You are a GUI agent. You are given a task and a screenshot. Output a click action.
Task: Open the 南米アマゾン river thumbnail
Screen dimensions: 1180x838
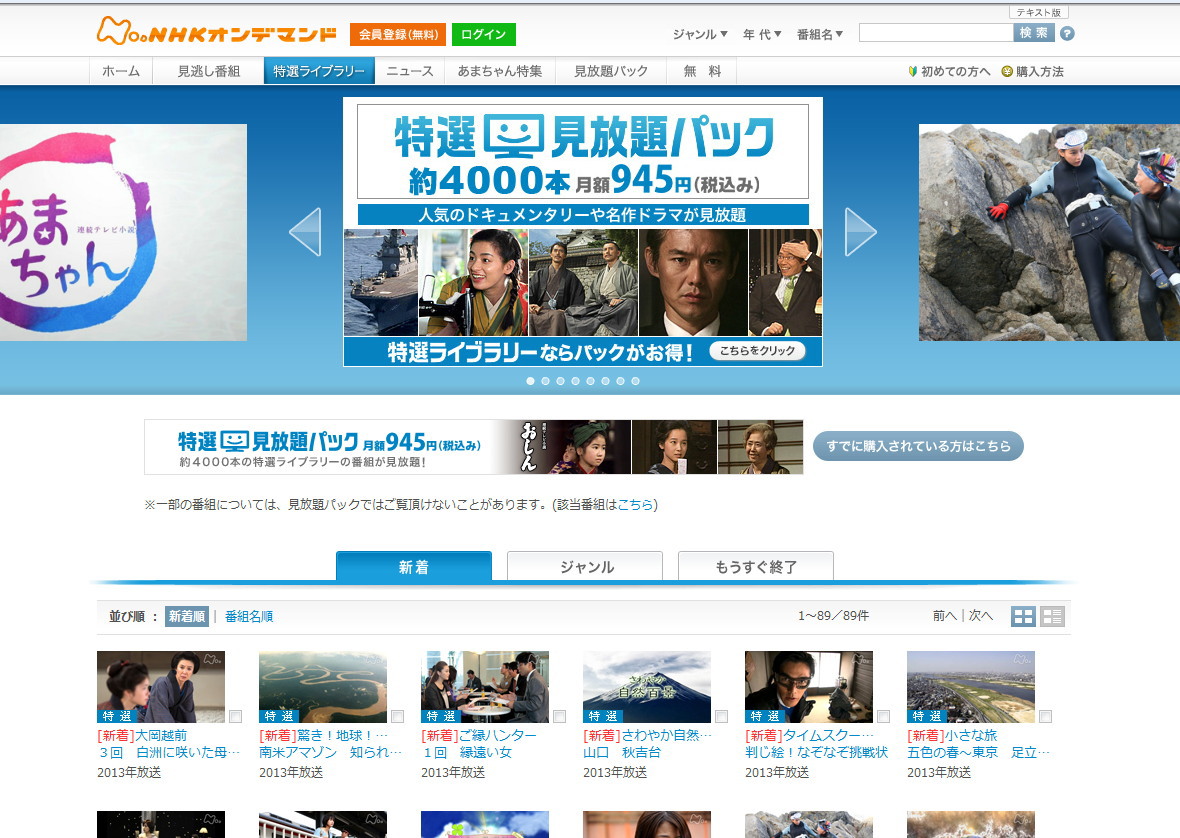[323, 687]
